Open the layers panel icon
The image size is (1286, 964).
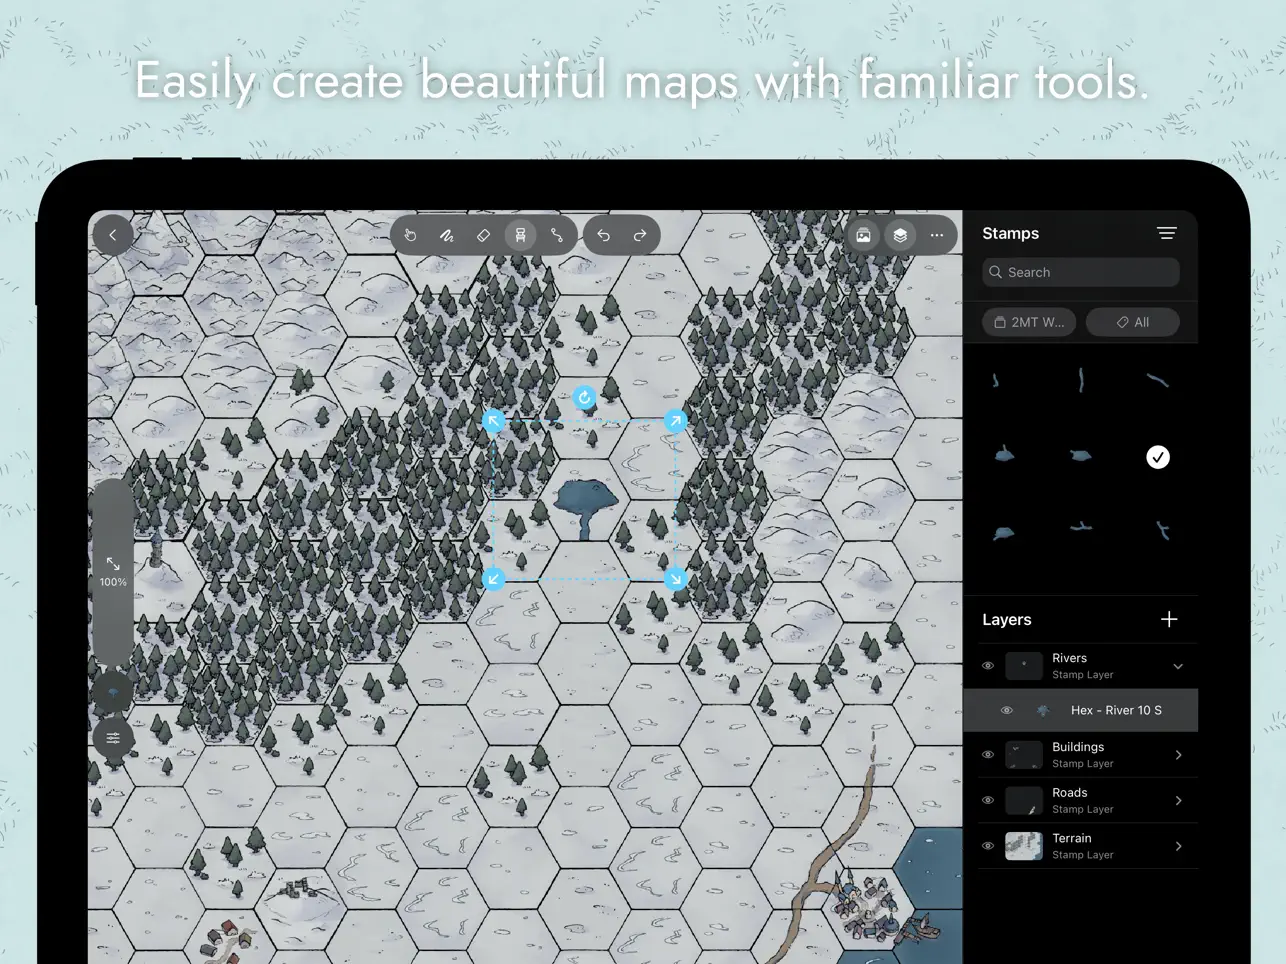(899, 235)
